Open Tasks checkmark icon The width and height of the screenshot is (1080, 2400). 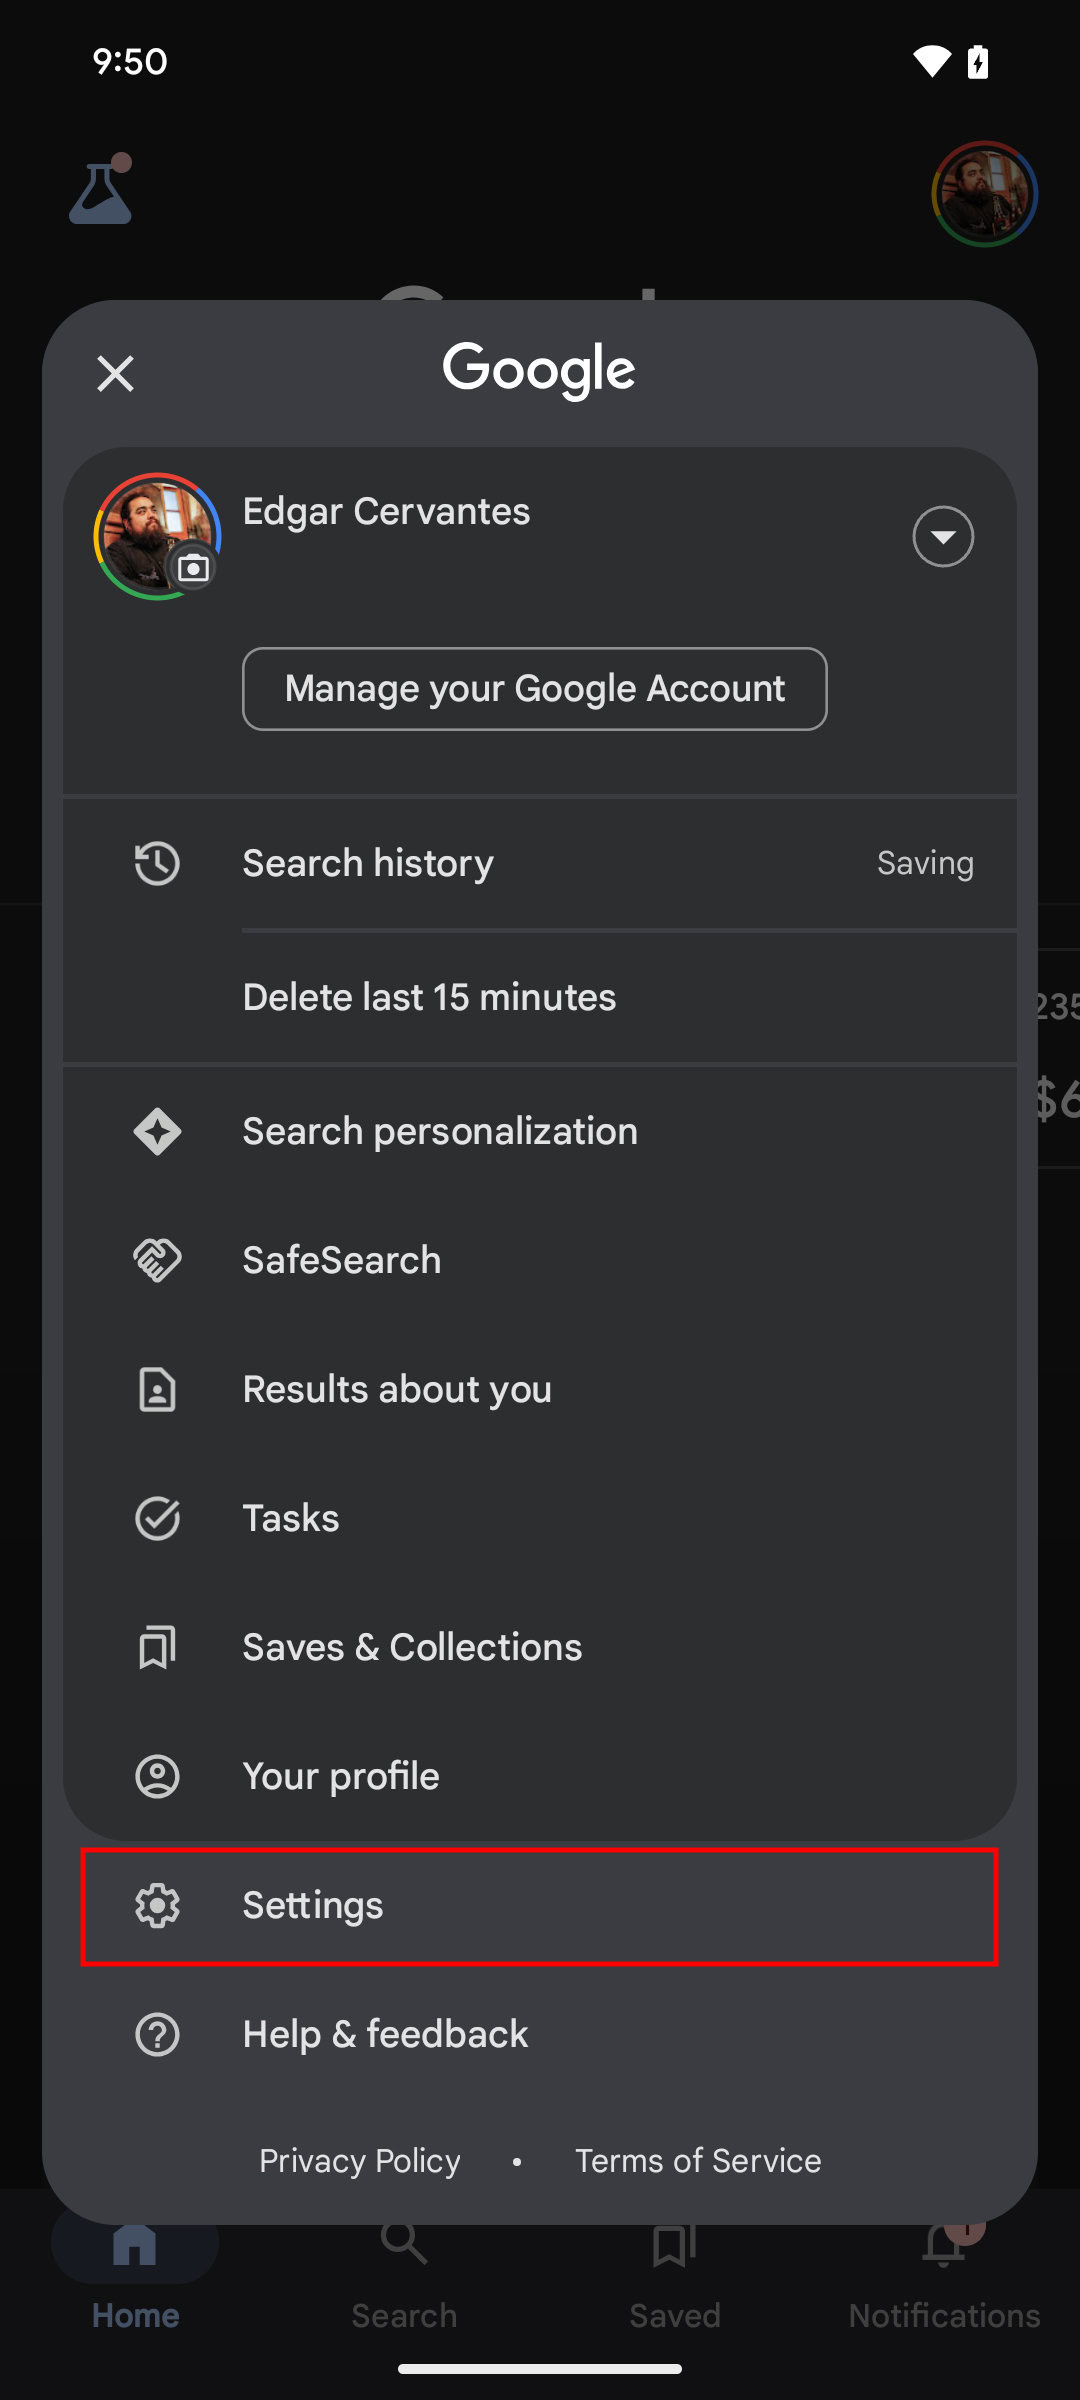point(157,1518)
